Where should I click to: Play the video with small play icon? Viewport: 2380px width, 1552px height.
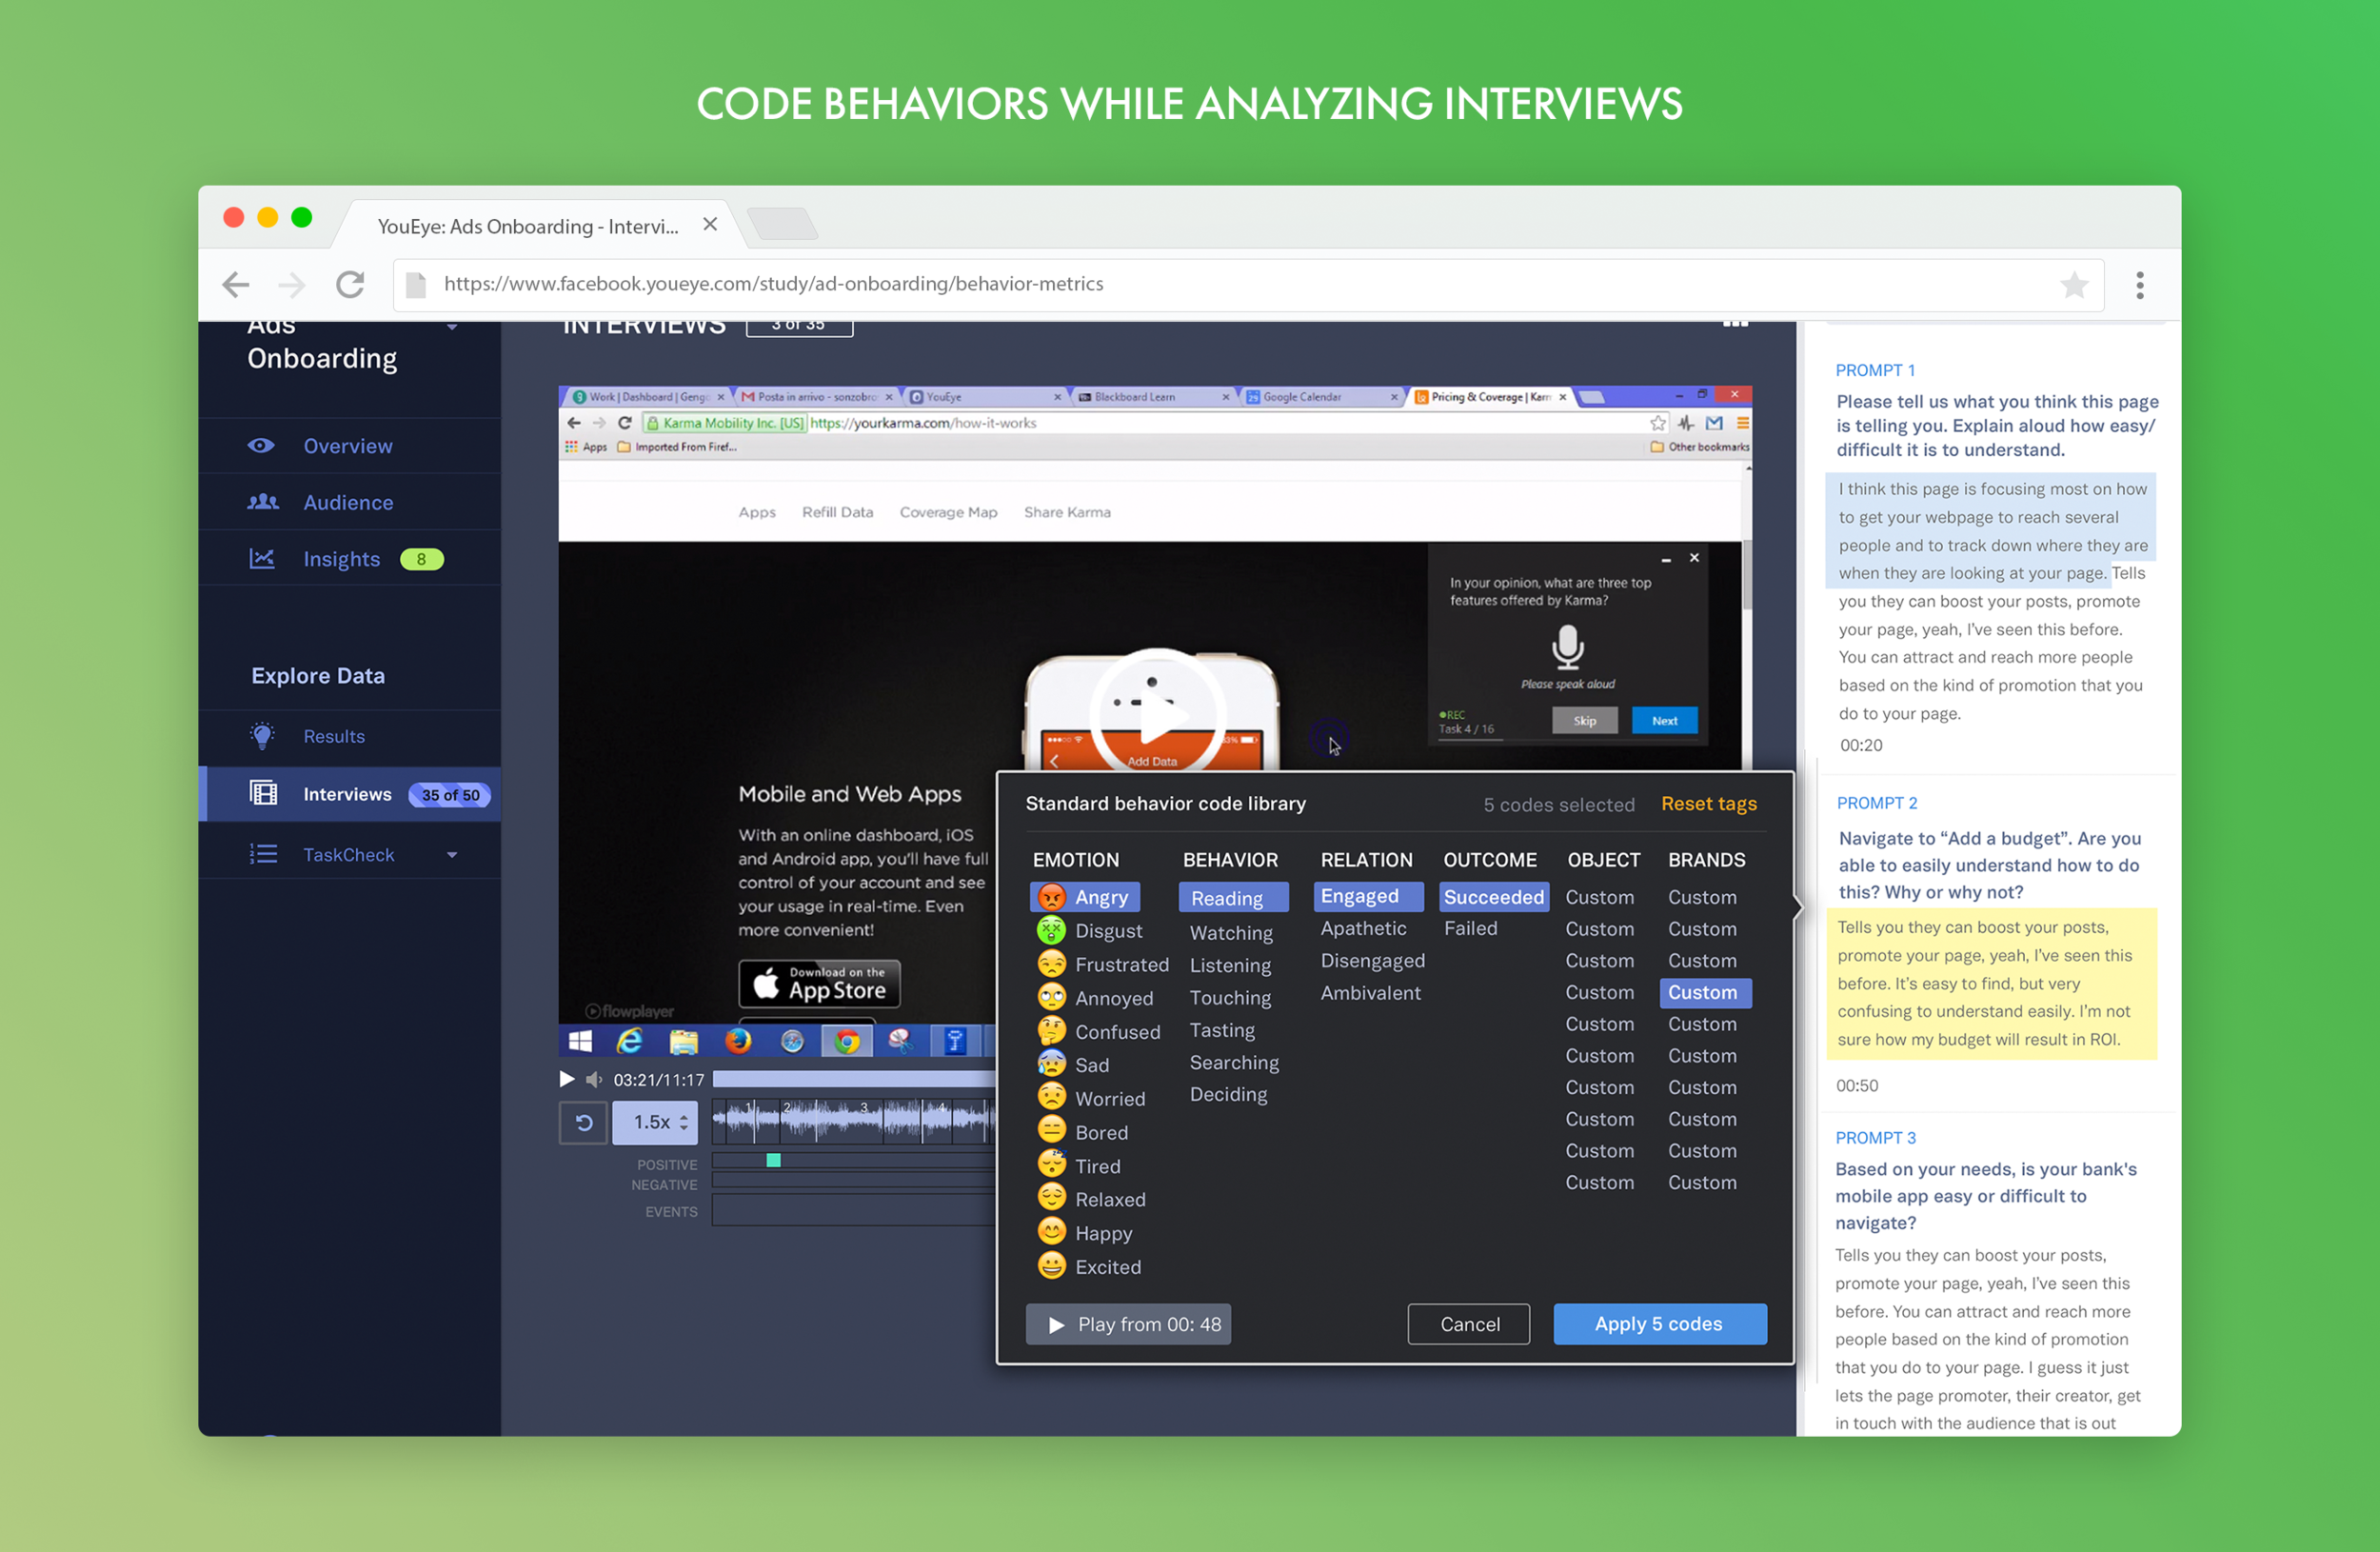[x=567, y=1080]
